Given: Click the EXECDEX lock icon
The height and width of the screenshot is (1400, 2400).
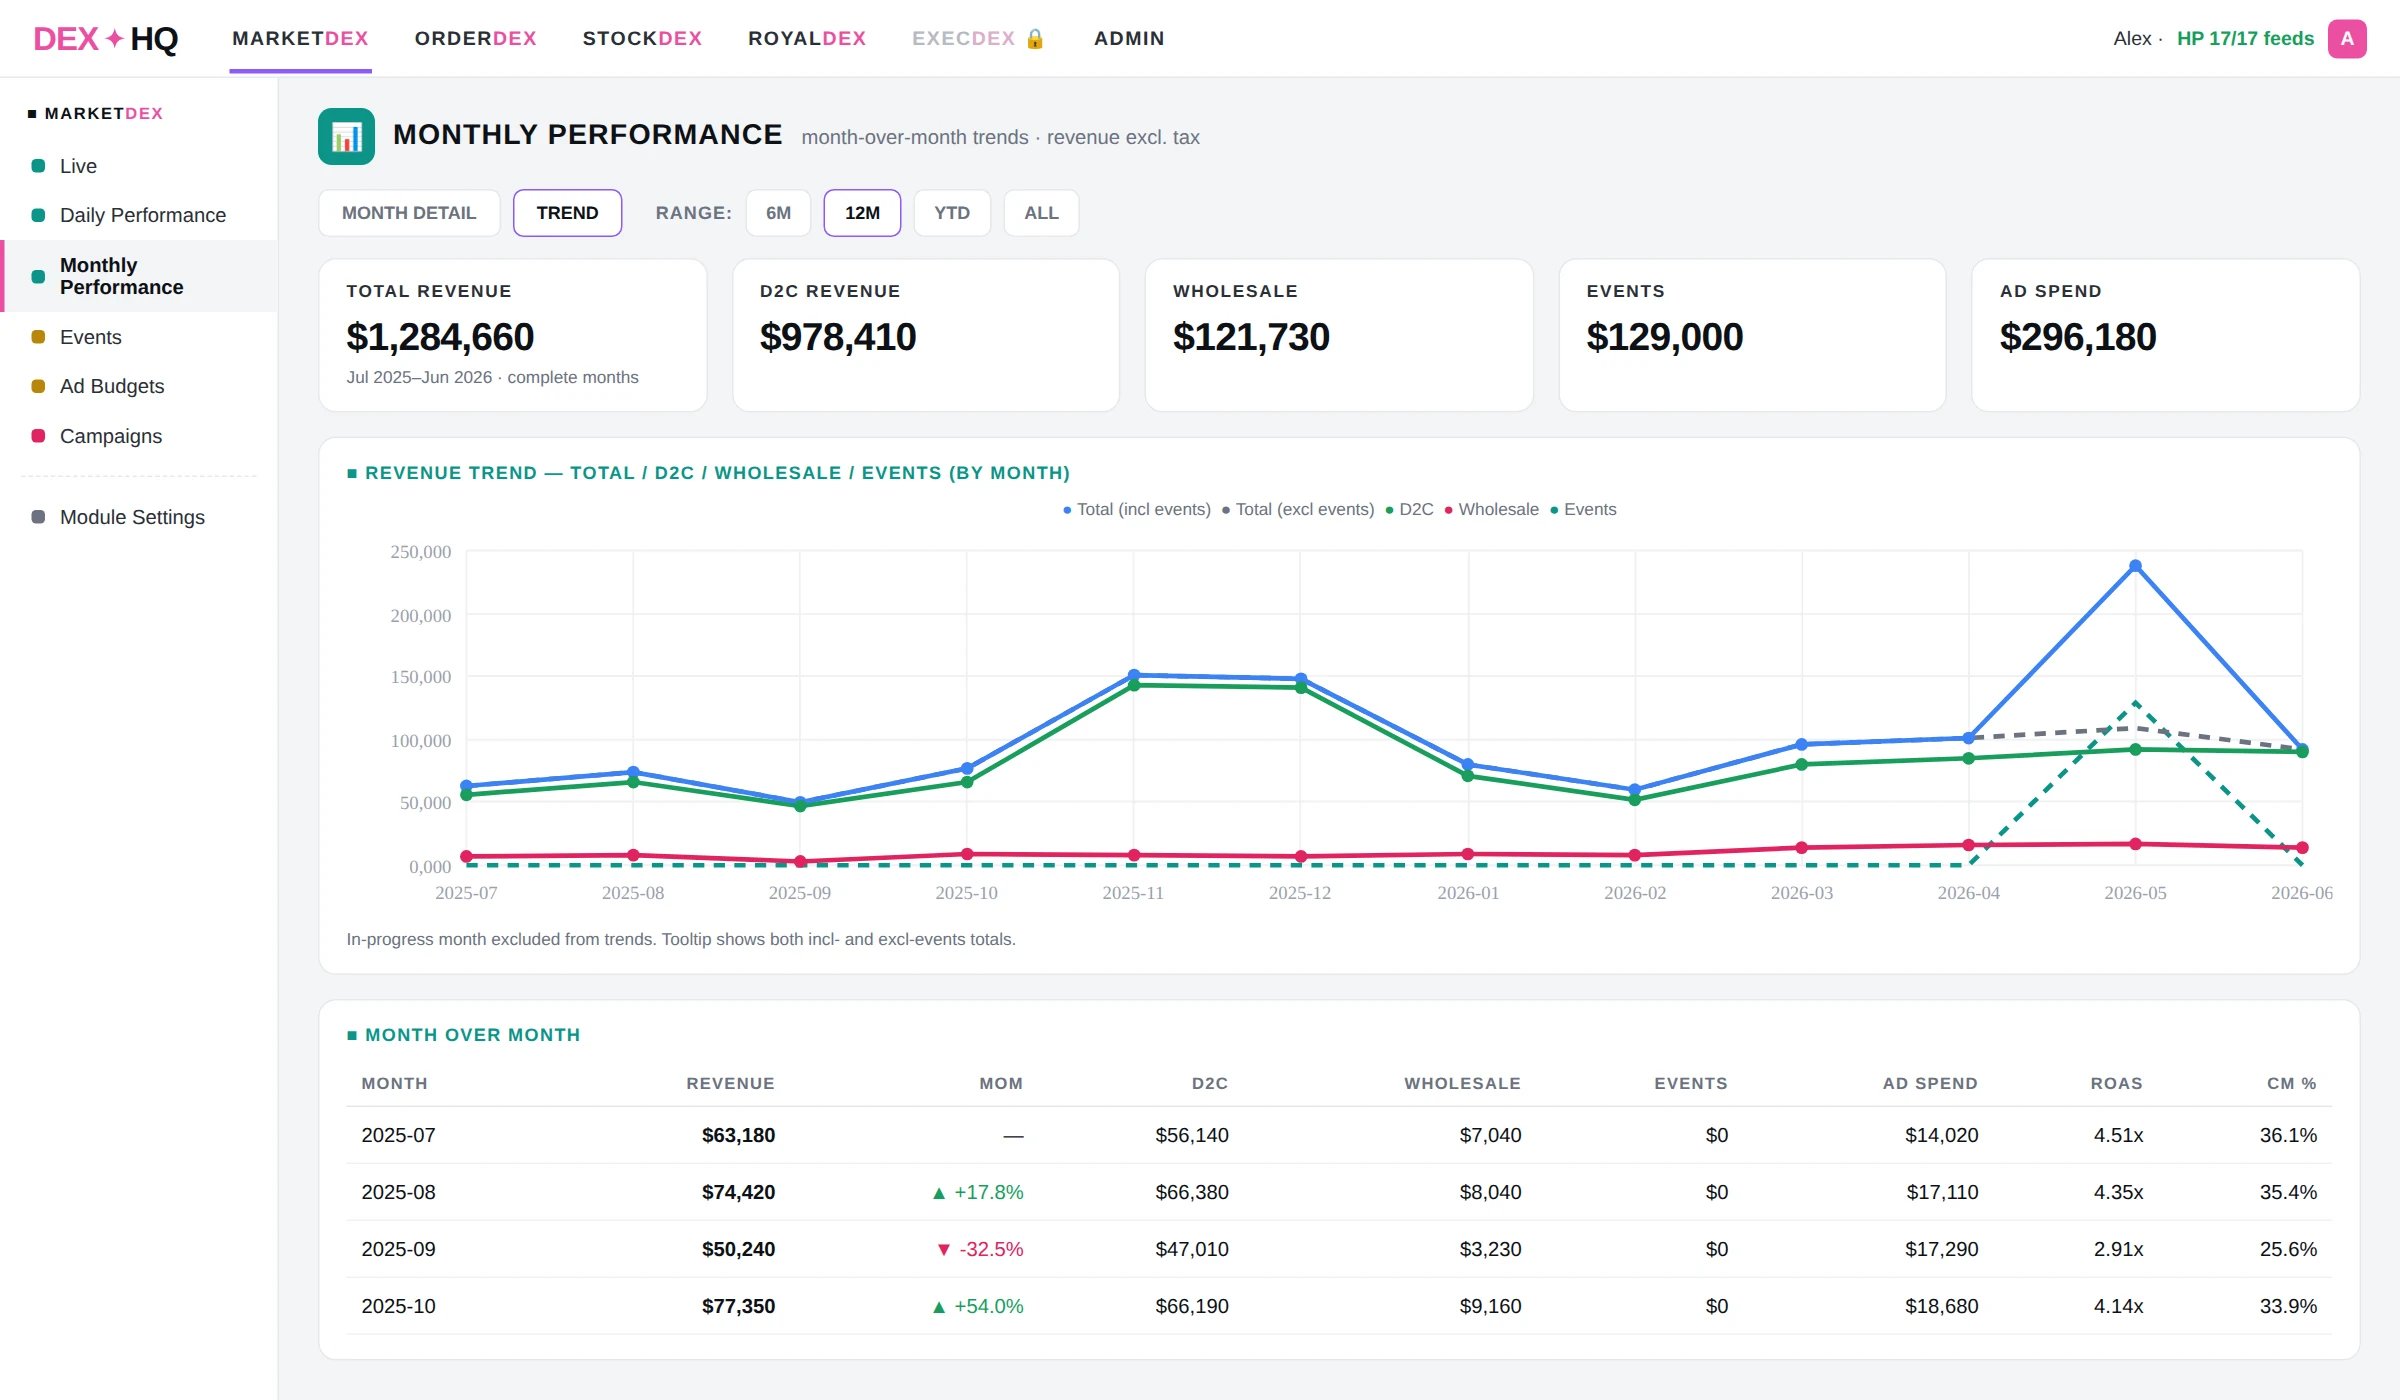Looking at the screenshot, I should (1035, 39).
